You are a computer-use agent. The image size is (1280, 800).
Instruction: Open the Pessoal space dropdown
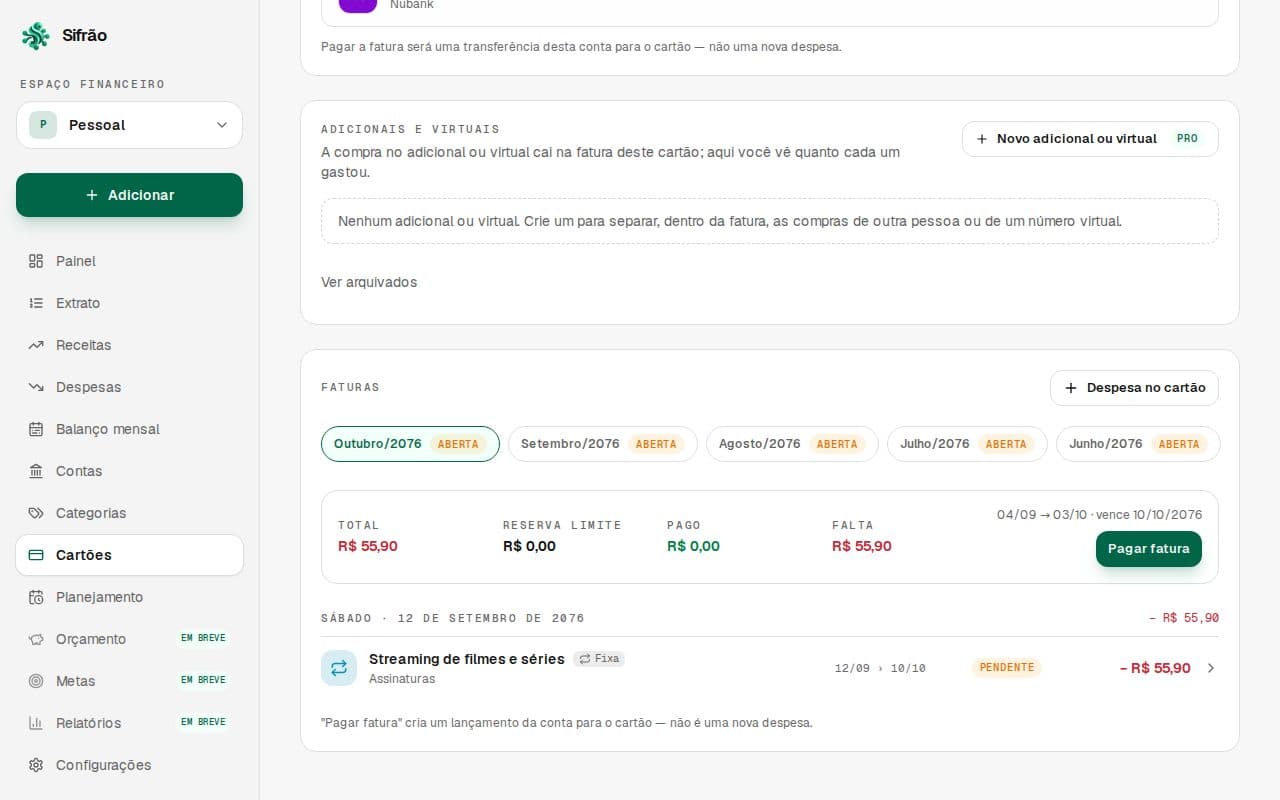point(129,125)
